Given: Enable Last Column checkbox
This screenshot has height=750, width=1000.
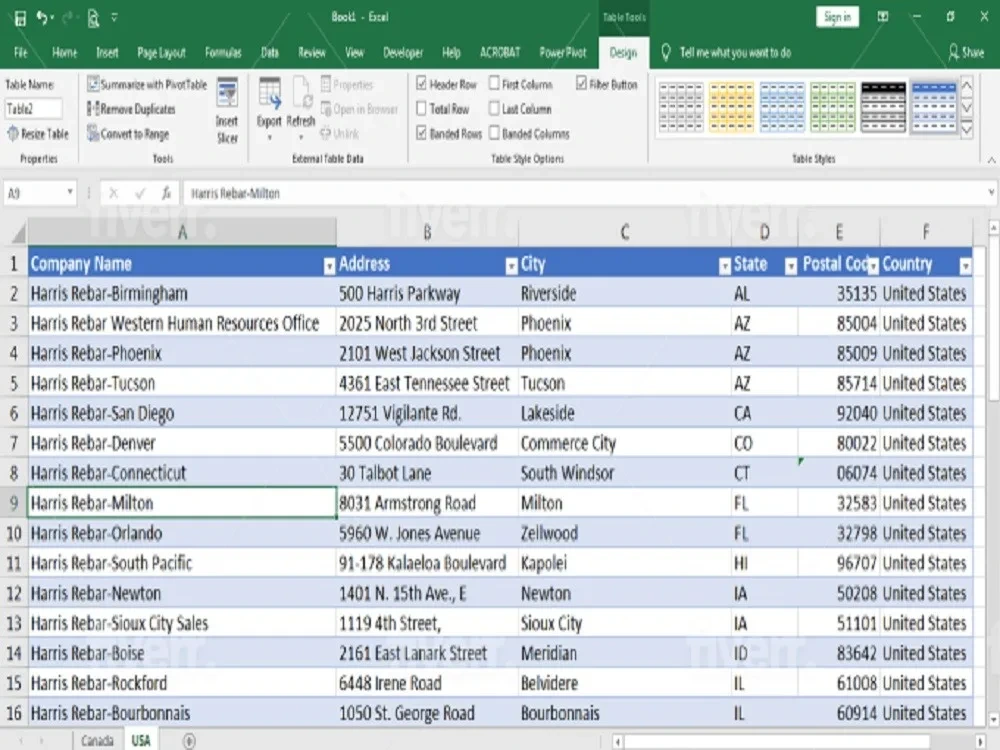Looking at the screenshot, I should pyautogui.click(x=494, y=108).
